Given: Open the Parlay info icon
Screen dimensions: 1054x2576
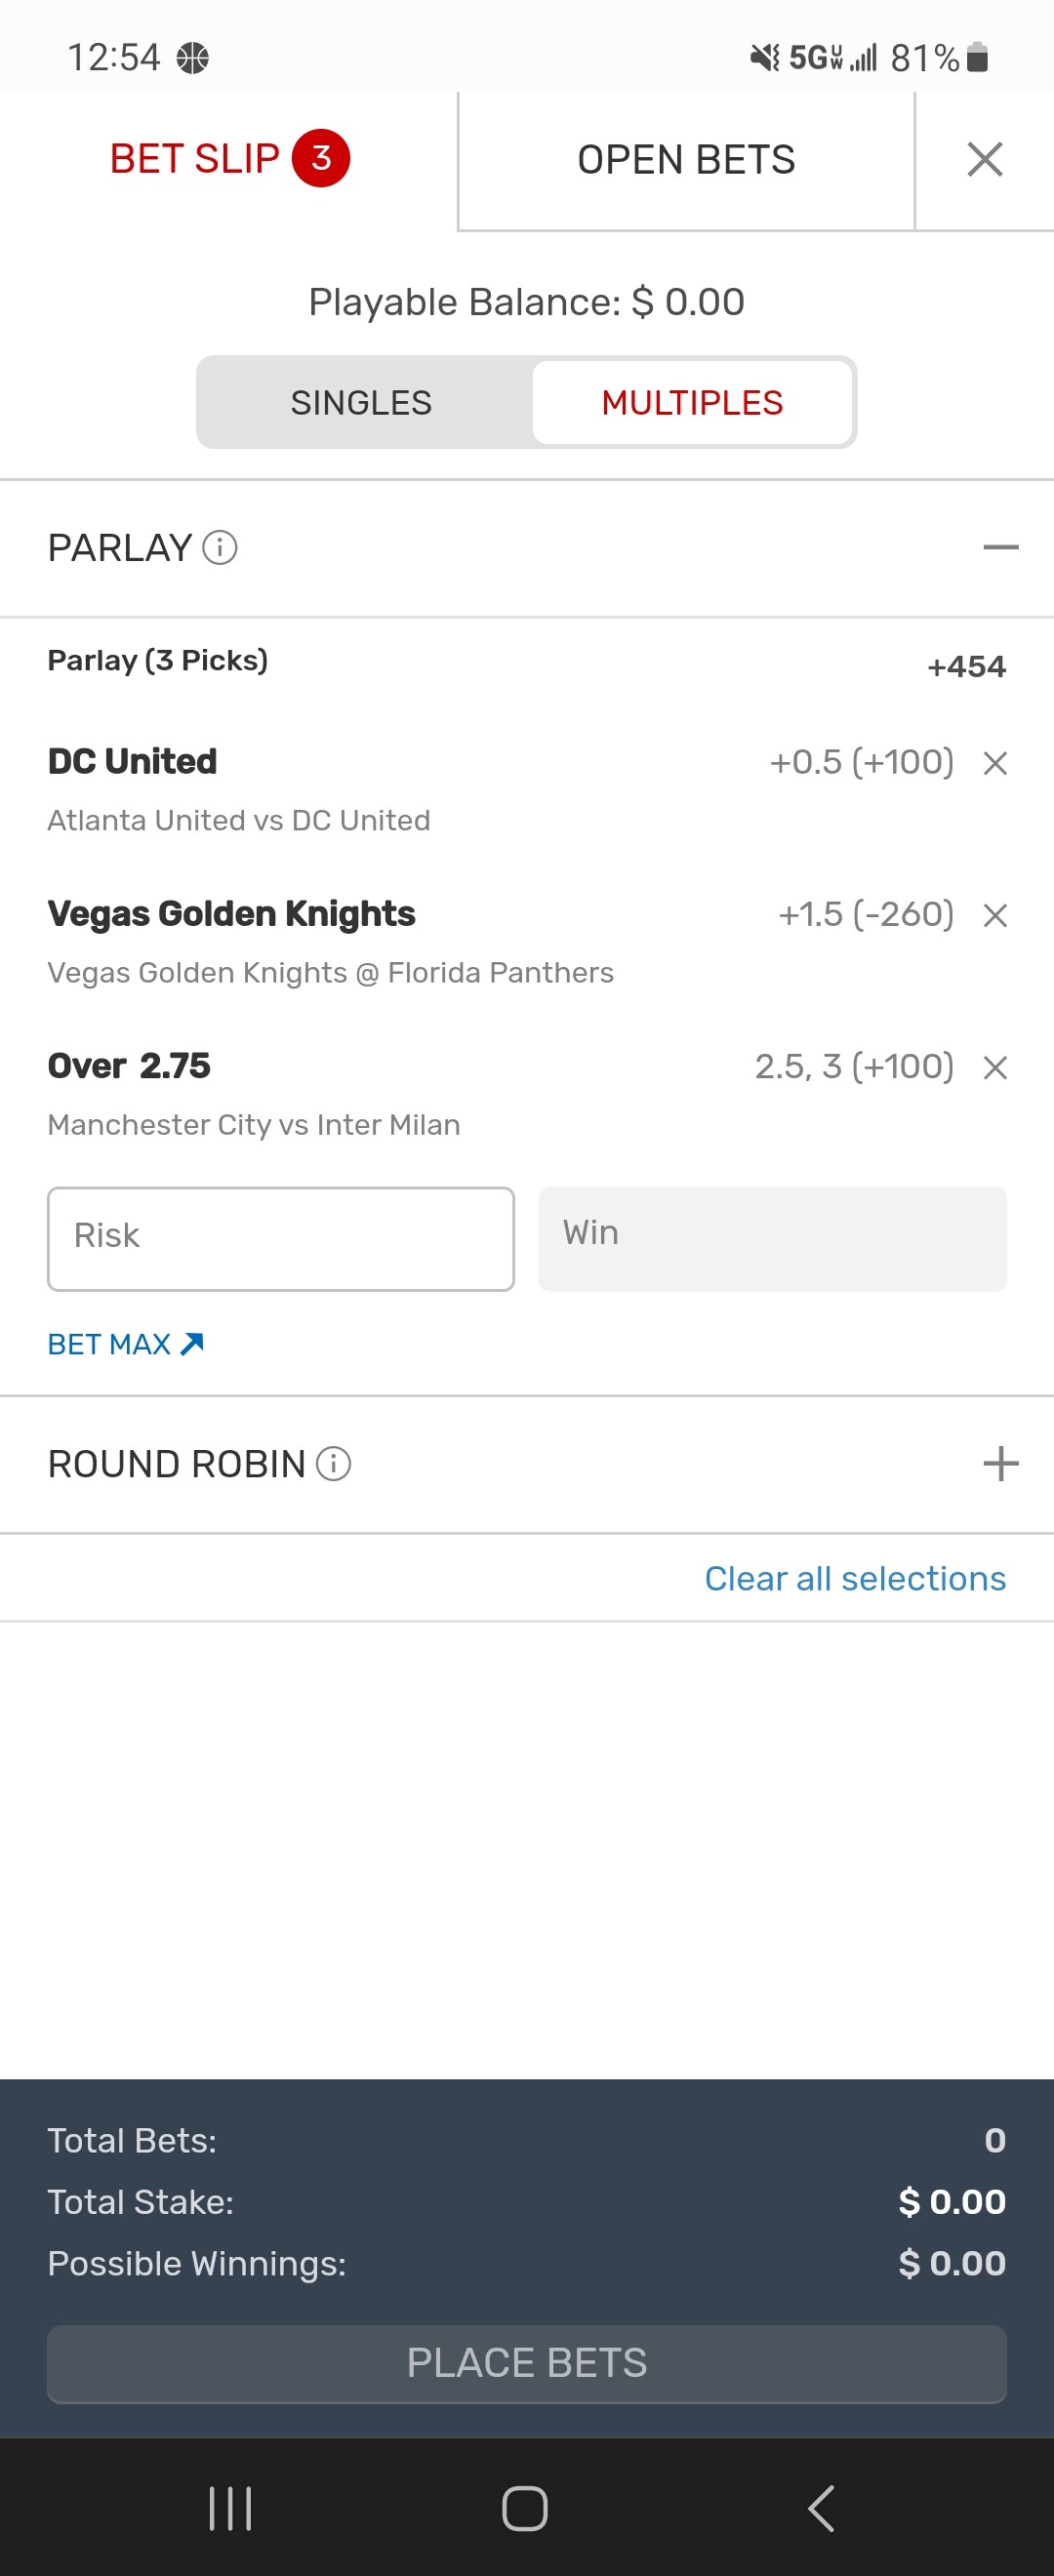Looking at the screenshot, I should (x=220, y=548).
